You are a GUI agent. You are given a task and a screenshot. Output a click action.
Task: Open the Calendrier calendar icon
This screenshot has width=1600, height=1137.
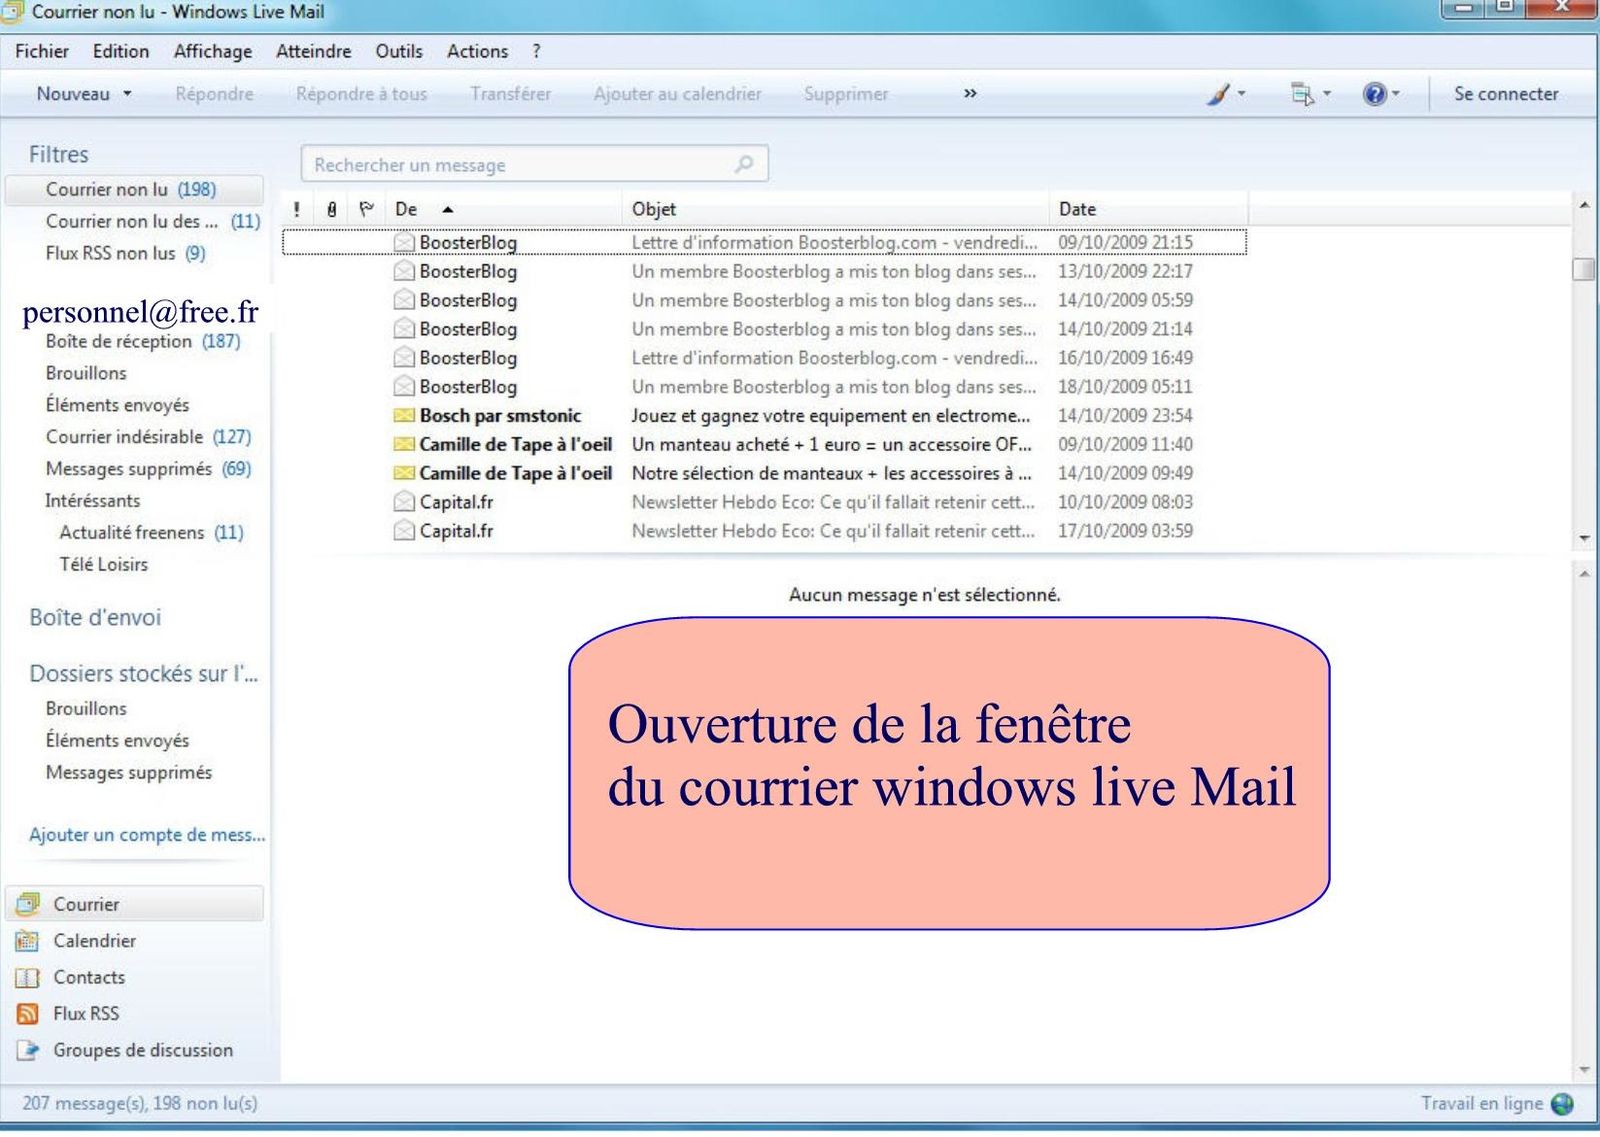tap(28, 941)
